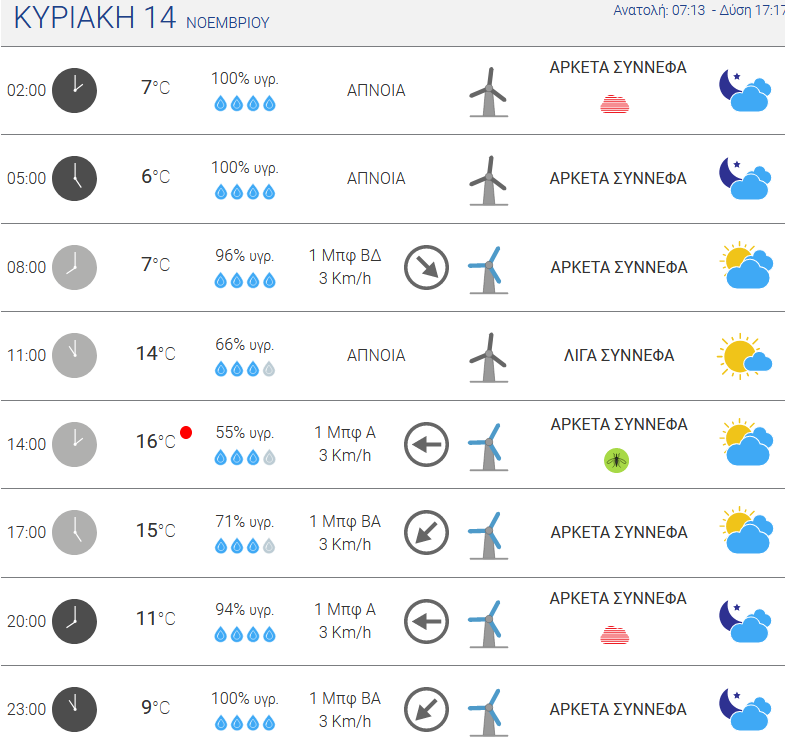Click the night cloudy icon at 02:00
This screenshot has height=747, width=785.
(745, 91)
